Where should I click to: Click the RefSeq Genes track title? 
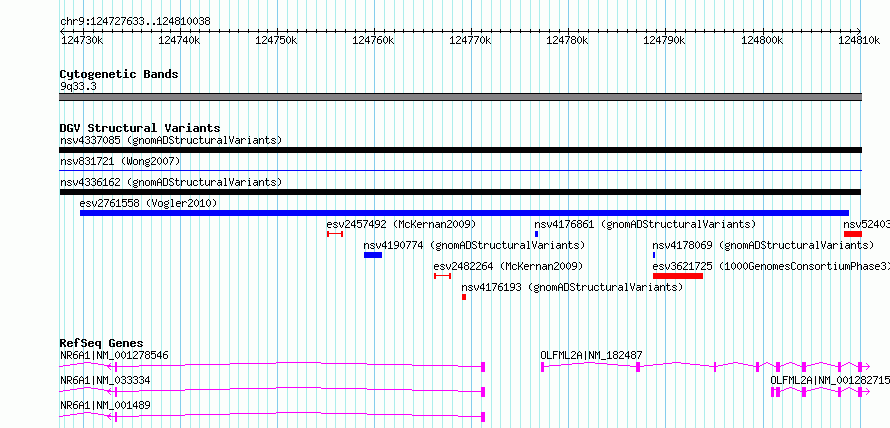[x=101, y=343]
